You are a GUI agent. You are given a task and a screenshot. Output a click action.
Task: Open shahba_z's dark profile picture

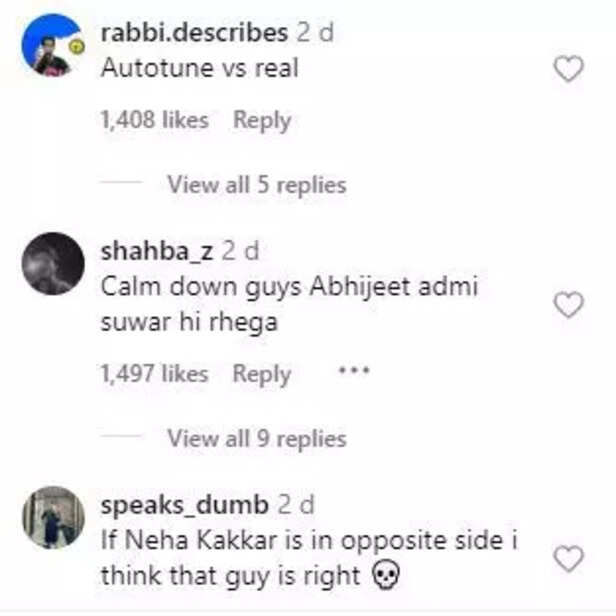point(53,264)
